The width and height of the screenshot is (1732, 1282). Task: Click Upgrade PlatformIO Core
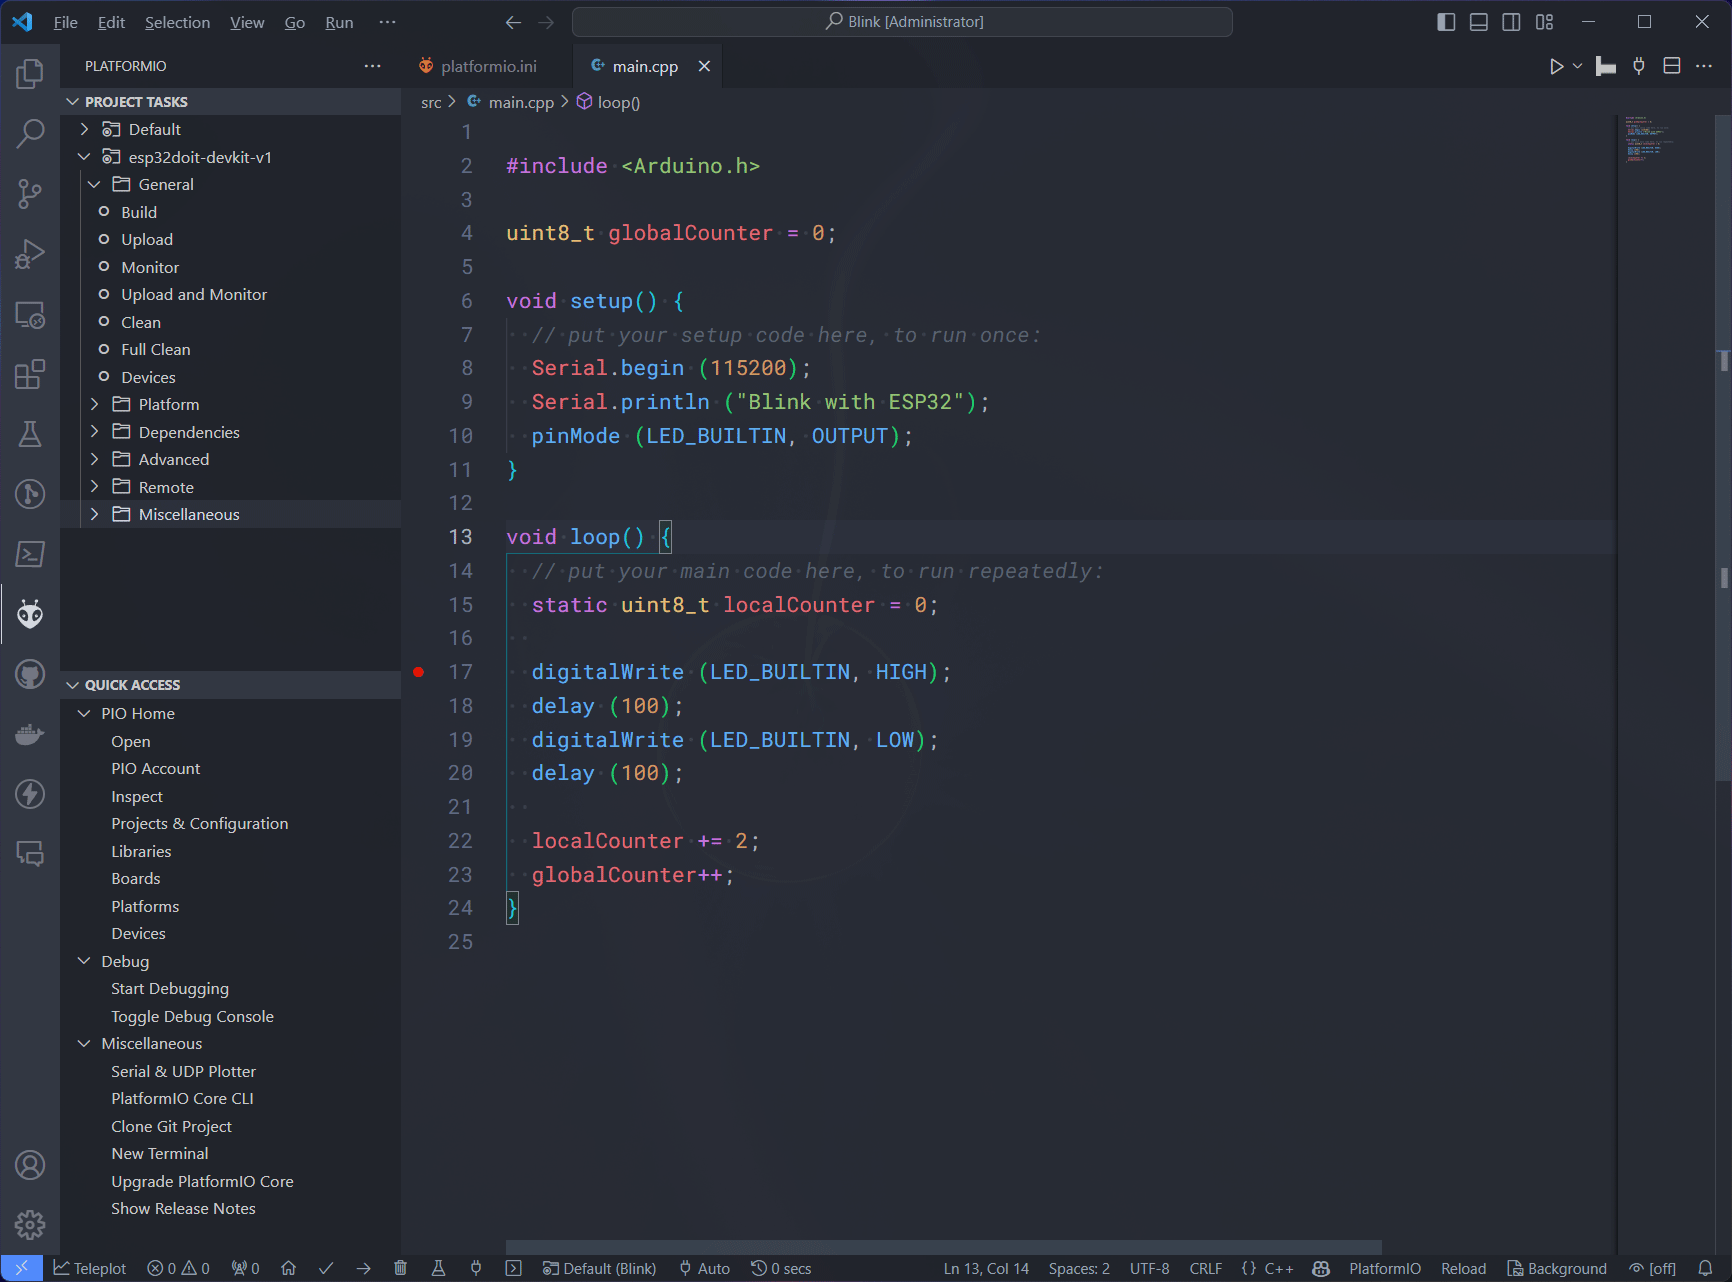(203, 1181)
